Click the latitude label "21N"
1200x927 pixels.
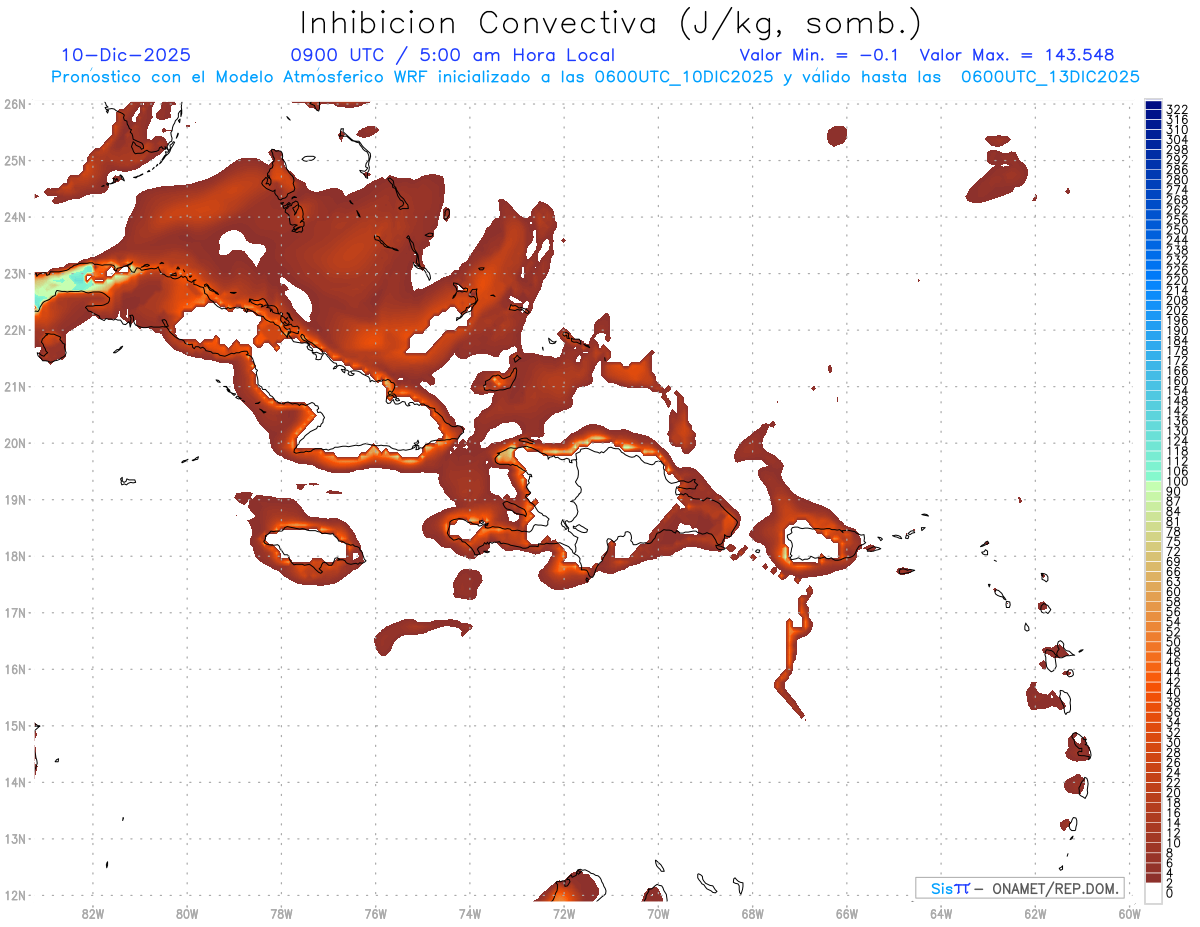coord(15,386)
